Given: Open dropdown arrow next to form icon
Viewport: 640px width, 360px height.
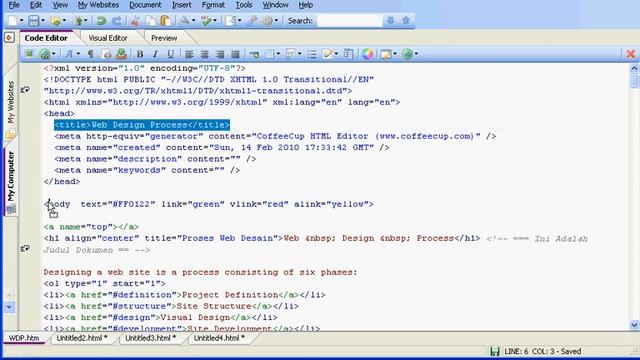Looking at the screenshot, I should pyautogui.click(x=300, y=54).
